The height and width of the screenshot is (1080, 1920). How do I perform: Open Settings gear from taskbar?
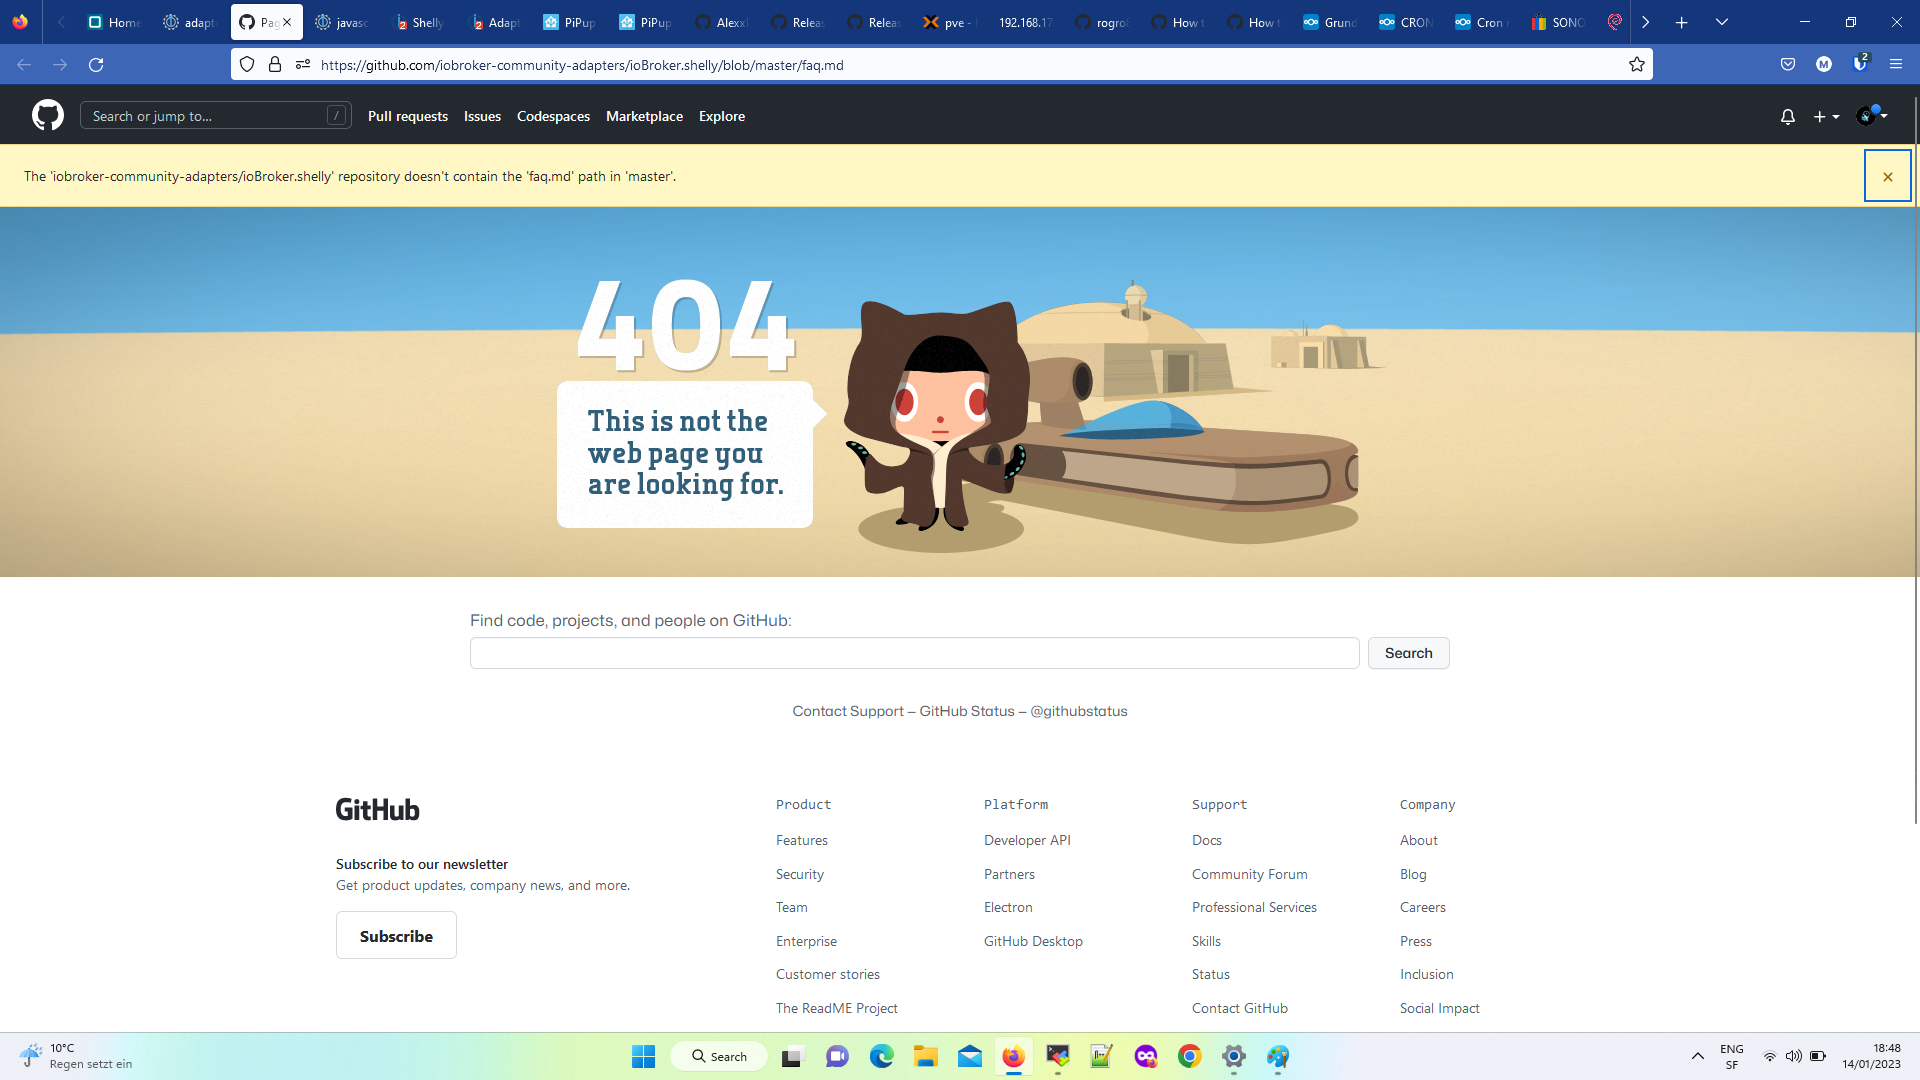[x=1233, y=1057]
